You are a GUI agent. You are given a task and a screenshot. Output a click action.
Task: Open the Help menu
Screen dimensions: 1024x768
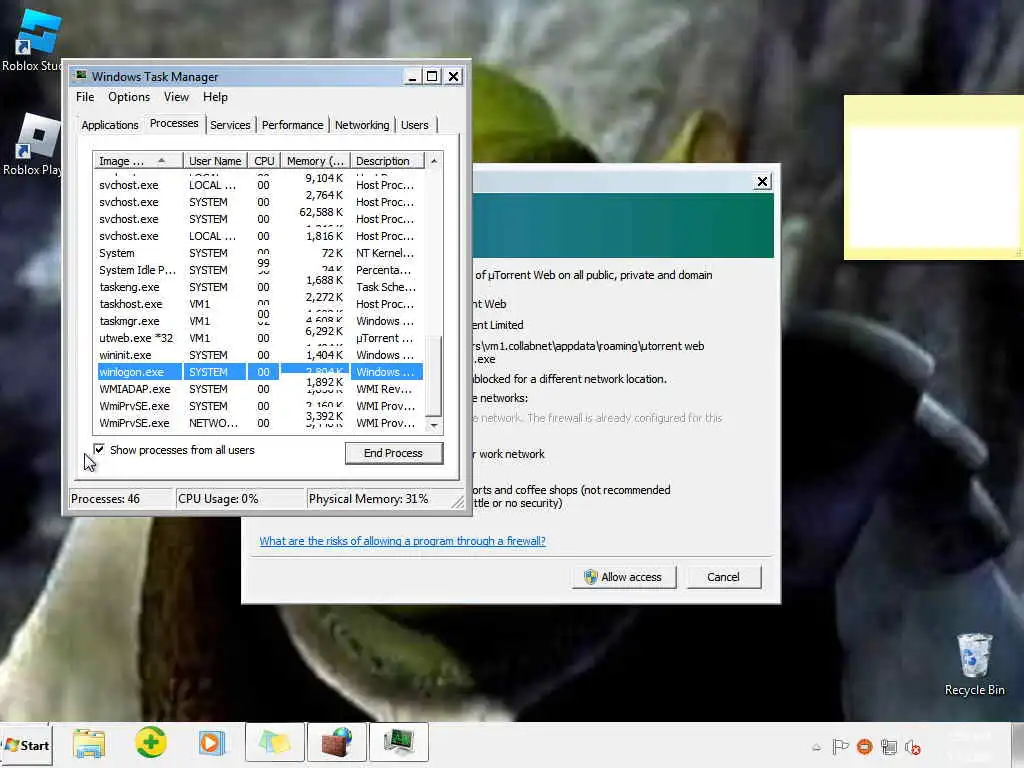click(215, 97)
